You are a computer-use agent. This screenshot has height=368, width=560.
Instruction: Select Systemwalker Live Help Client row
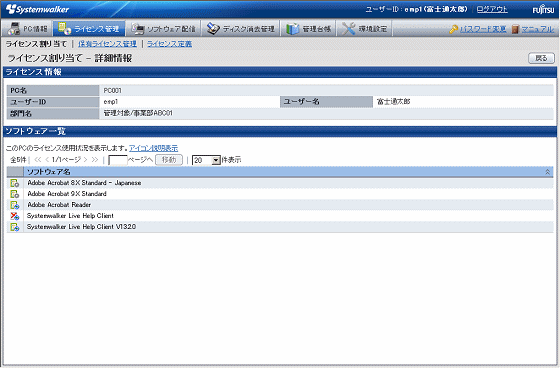(x=280, y=216)
